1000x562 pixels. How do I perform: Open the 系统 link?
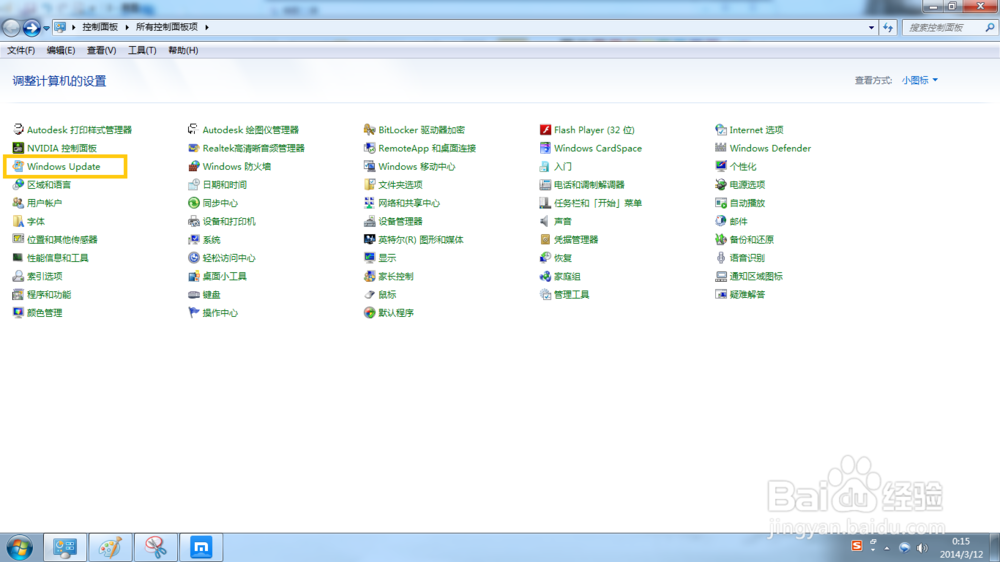(212, 240)
